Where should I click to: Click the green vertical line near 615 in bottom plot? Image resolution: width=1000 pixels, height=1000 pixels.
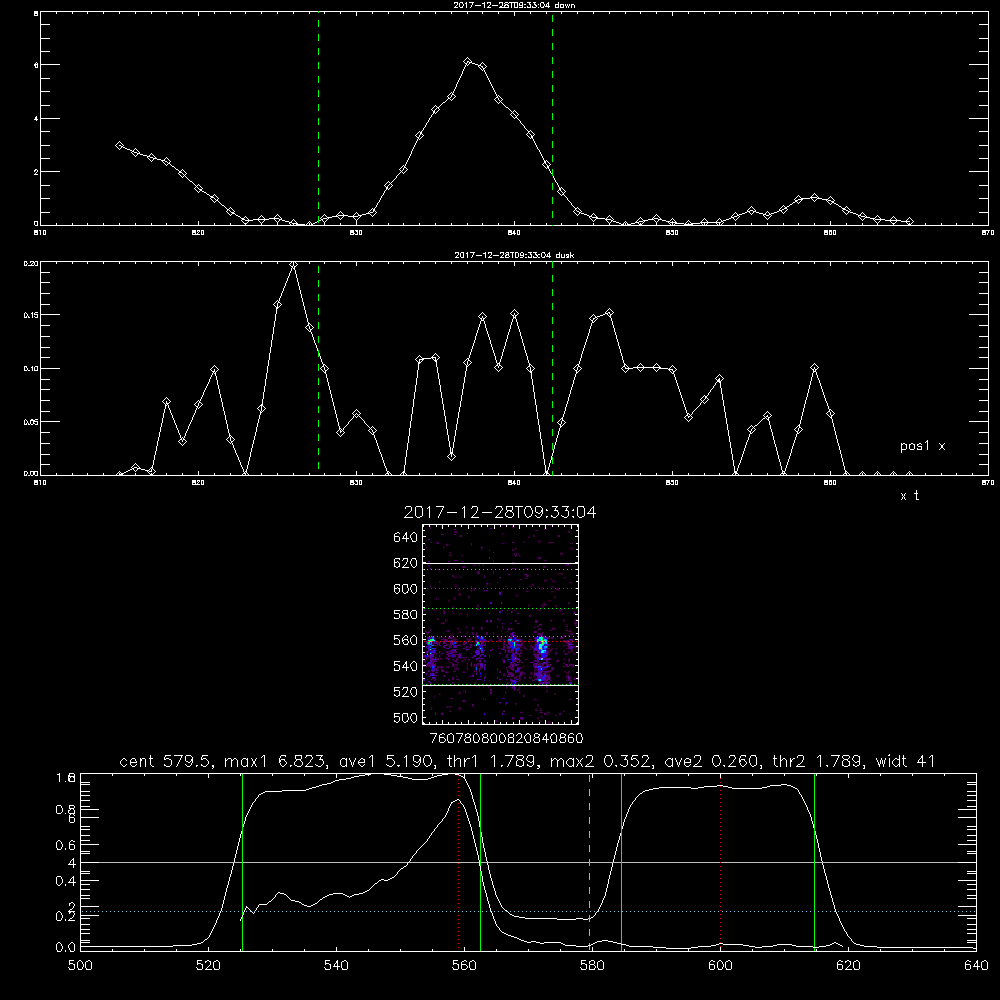[x=814, y=861]
